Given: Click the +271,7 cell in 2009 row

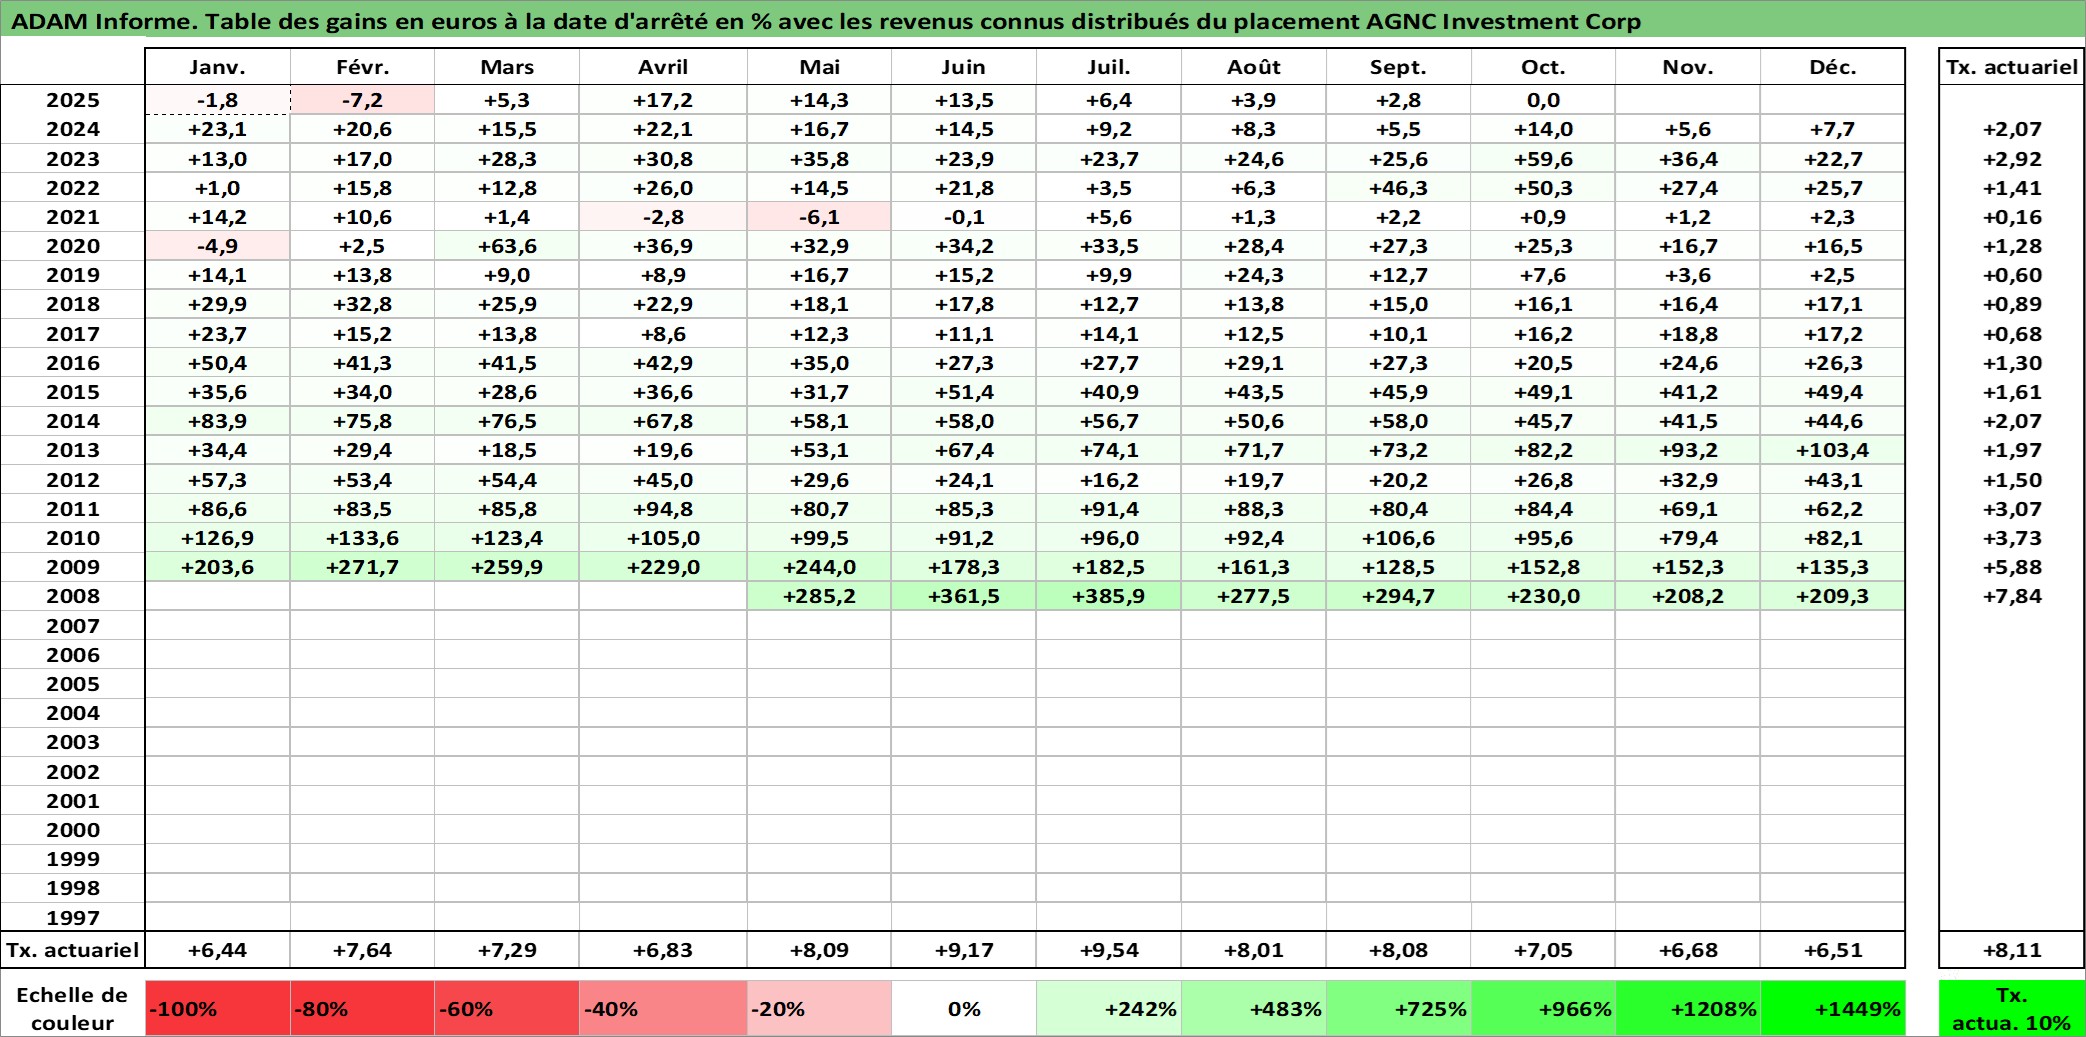Looking at the screenshot, I should 362,567.
